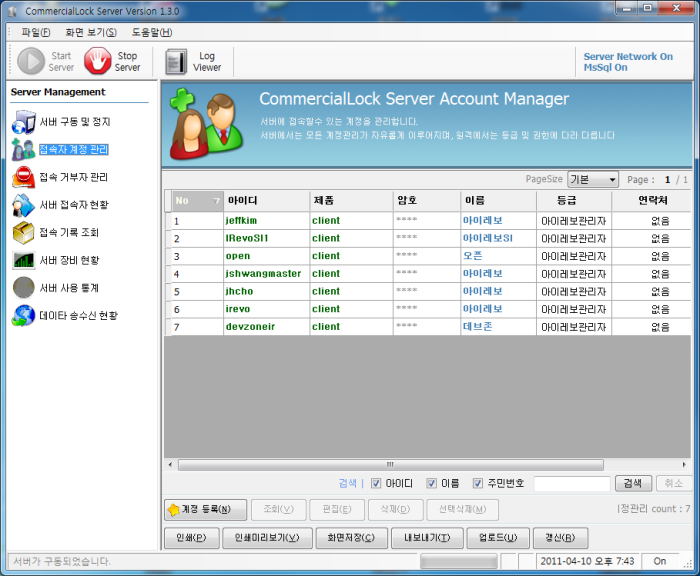Click the 인쇄(P) print button
The height and width of the screenshot is (576, 700).
tap(192, 538)
